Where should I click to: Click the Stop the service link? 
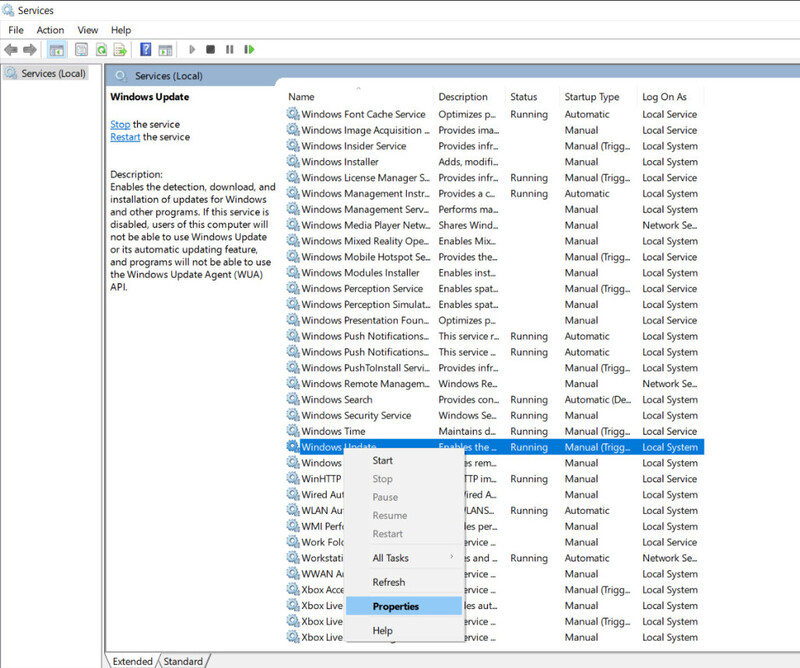tap(120, 124)
